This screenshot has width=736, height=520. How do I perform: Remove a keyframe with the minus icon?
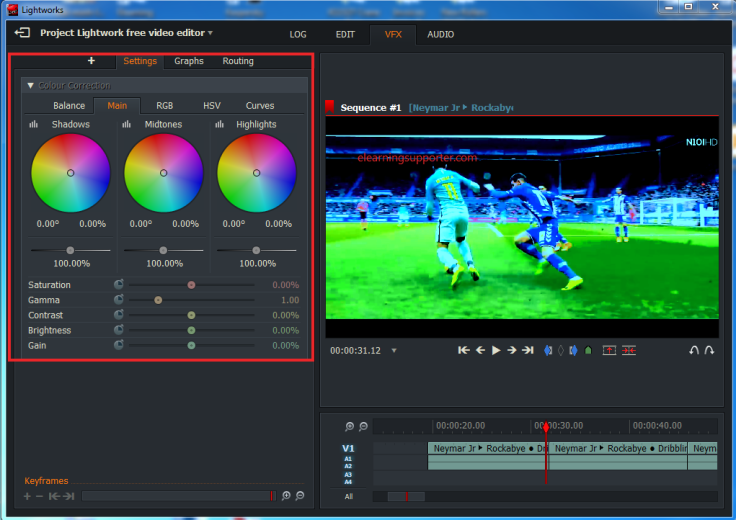click(x=39, y=496)
